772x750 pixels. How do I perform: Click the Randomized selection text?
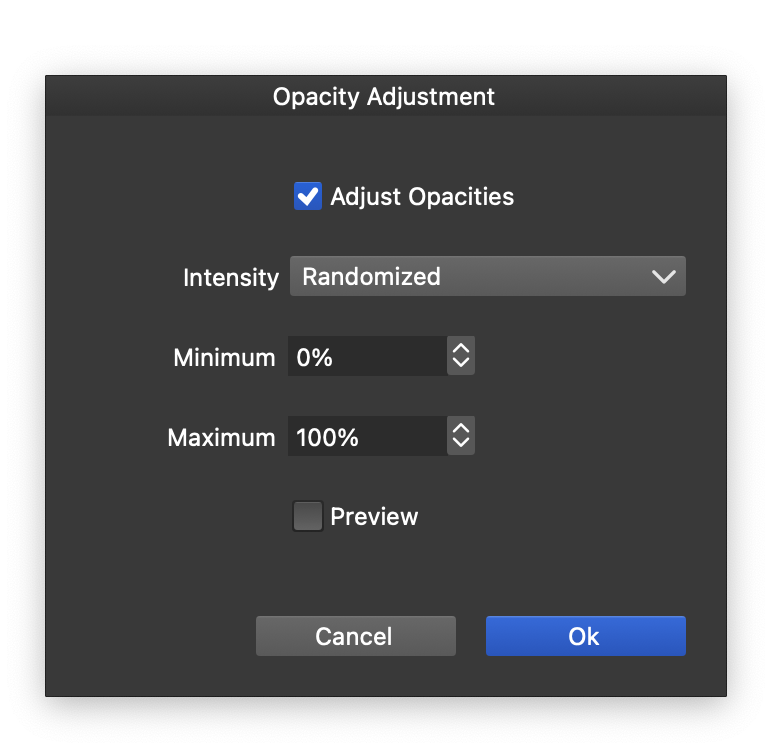[371, 276]
